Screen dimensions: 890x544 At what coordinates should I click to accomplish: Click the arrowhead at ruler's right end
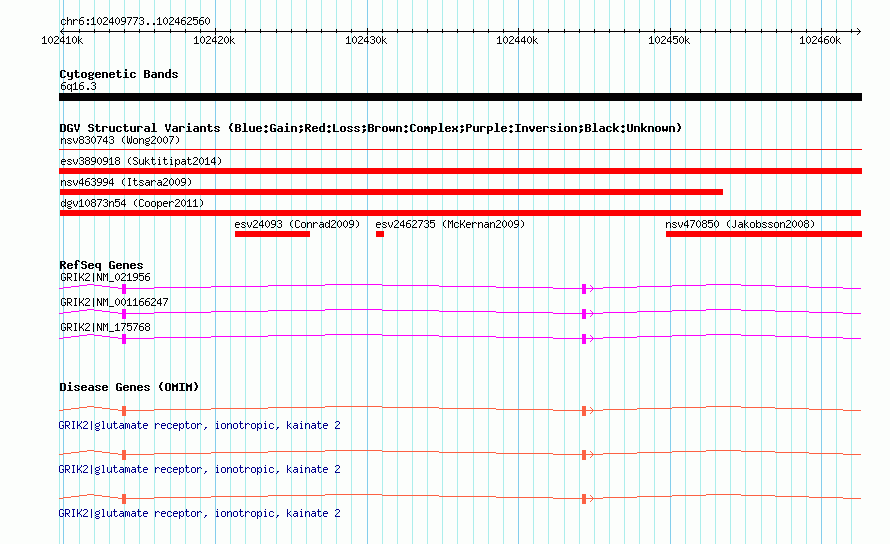click(x=858, y=31)
